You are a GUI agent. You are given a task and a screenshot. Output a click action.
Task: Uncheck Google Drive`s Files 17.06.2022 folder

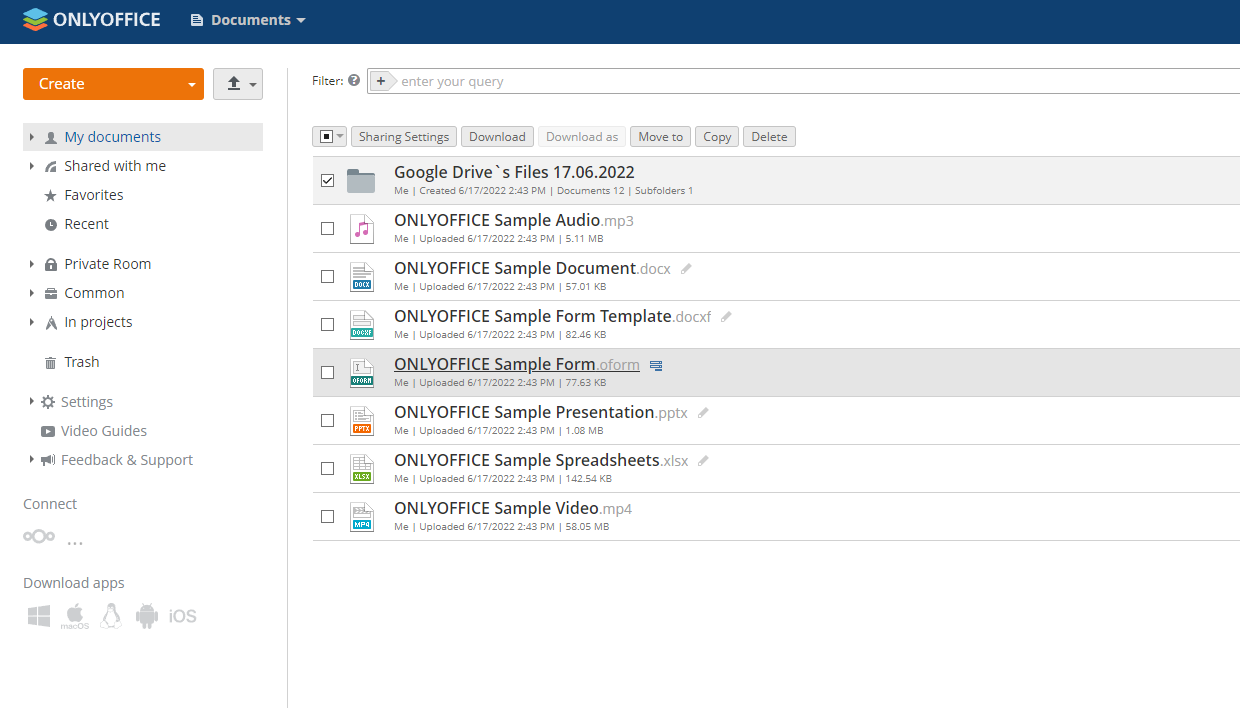coord(327,180)
